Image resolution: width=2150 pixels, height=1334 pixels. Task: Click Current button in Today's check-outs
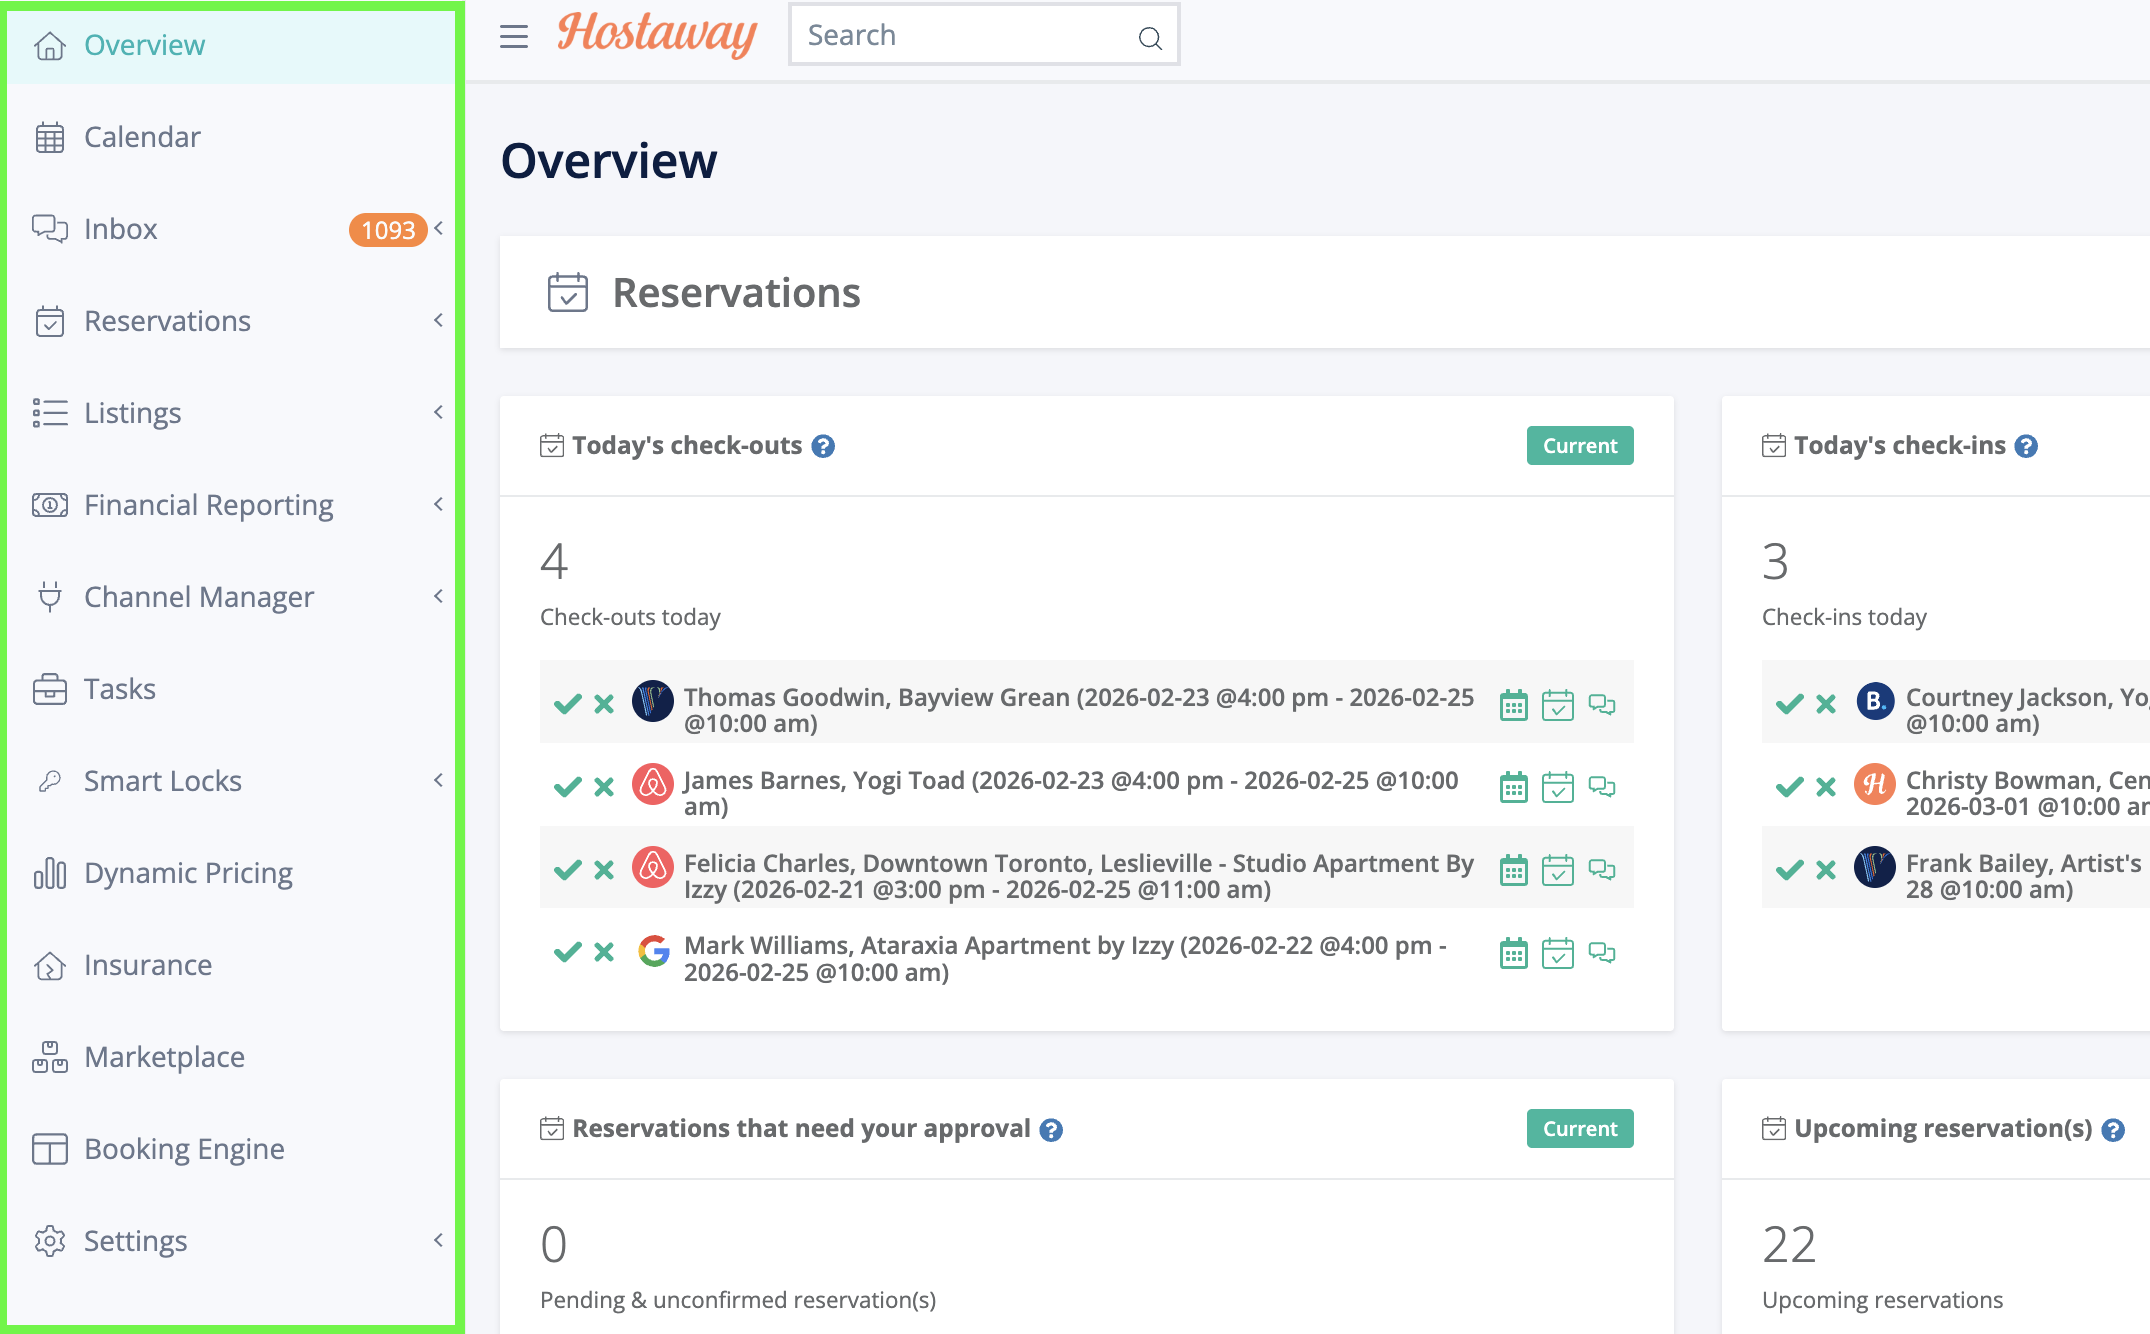1580,446
